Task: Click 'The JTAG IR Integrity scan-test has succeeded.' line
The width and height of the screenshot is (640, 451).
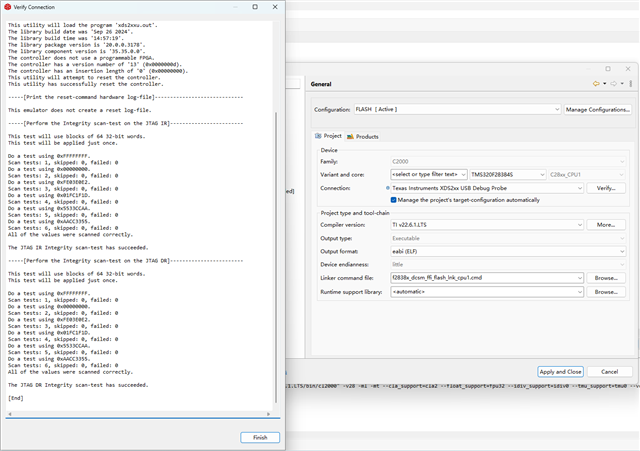Action: pyautogui.click(x=78, y=248)
